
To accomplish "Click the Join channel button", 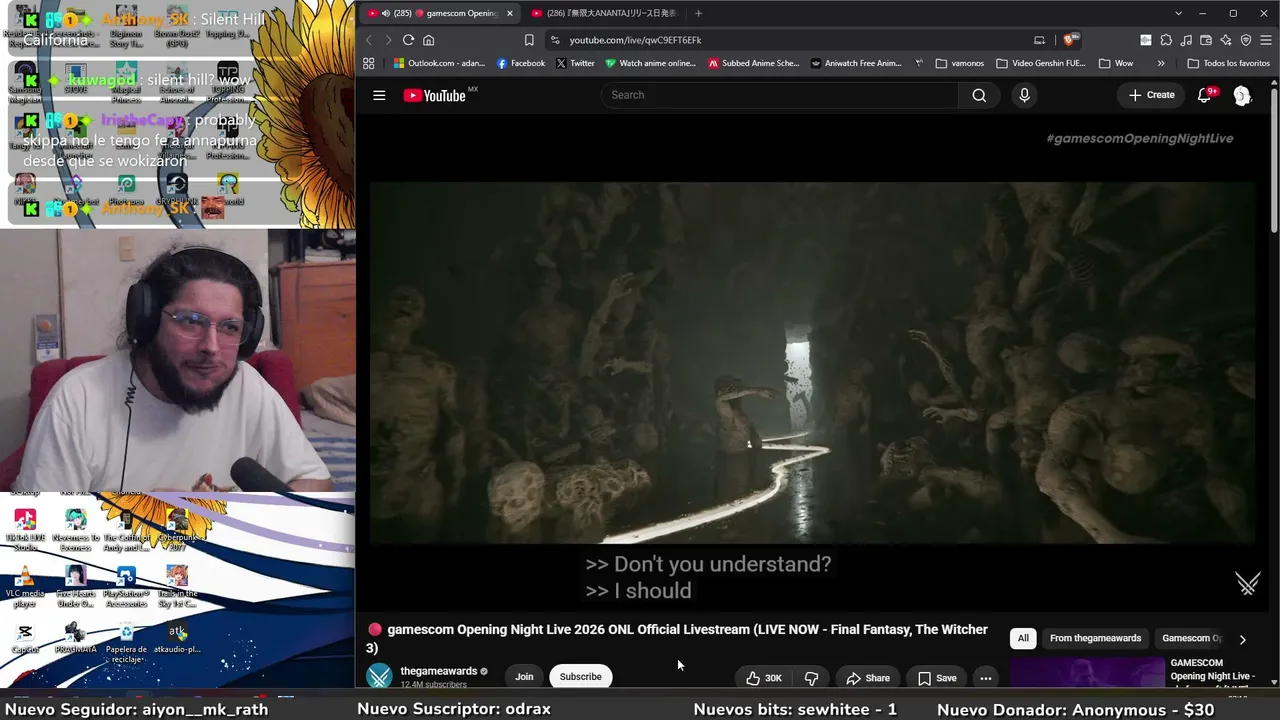I will (524, 677).
